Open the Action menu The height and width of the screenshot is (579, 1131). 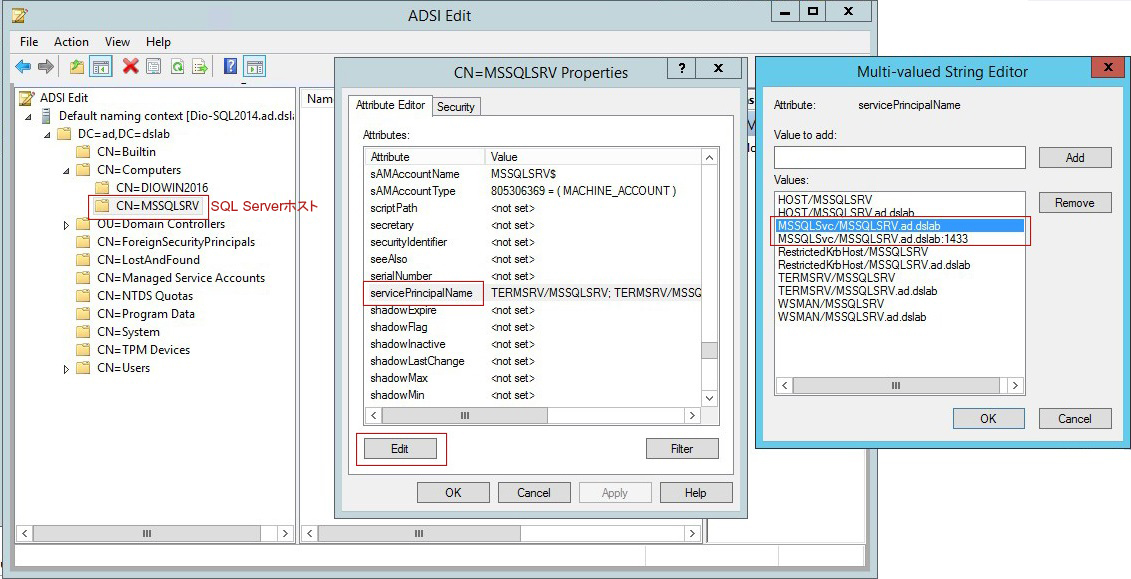click(71, 42)
